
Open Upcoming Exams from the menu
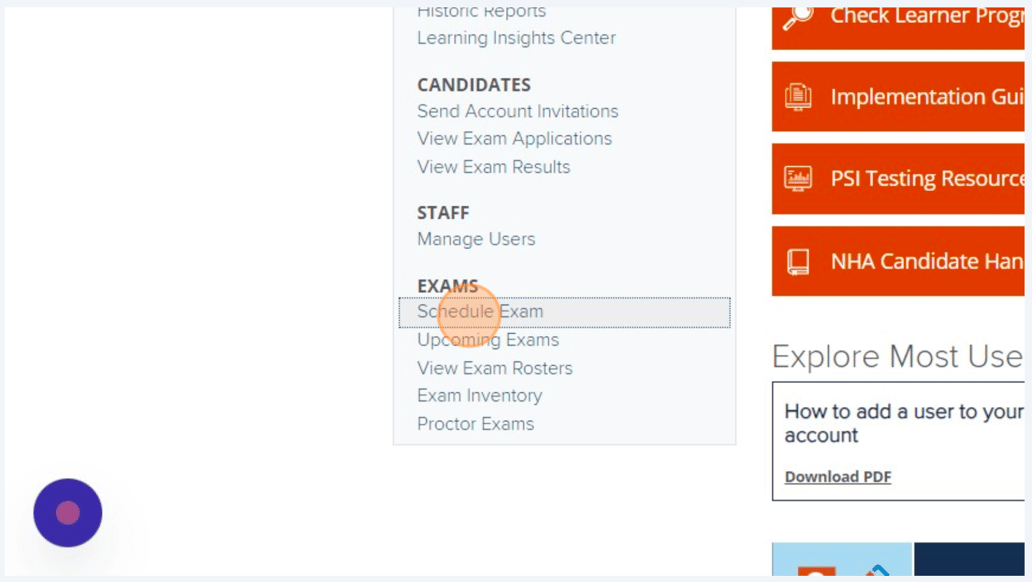pyautogui.click(x=487, y=340)
